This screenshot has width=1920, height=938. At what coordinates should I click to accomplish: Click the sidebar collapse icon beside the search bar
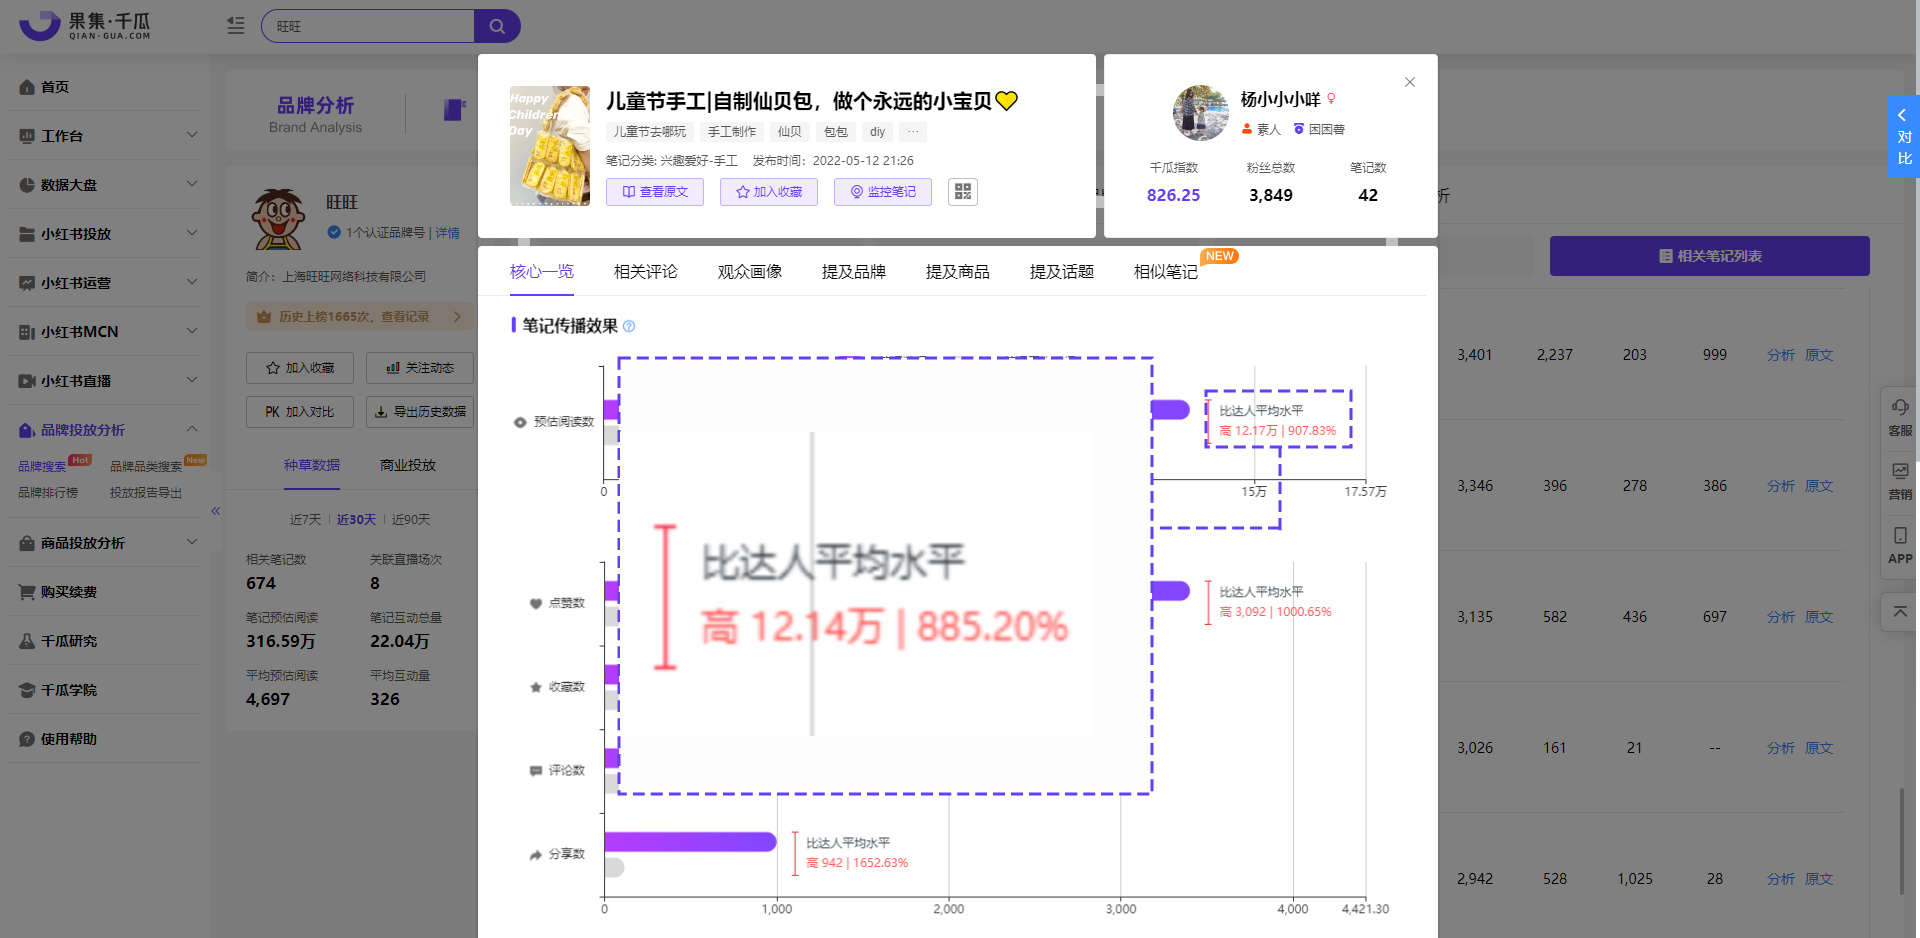point(235,25)
